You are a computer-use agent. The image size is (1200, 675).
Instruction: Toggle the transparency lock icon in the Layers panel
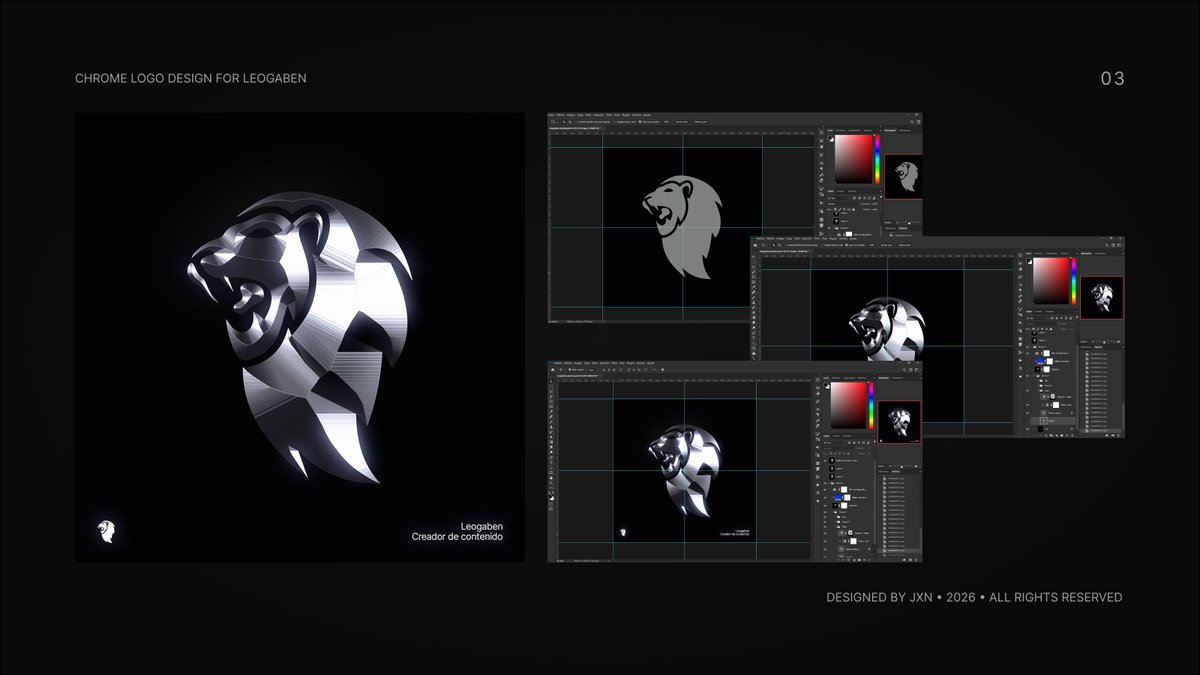[x=831, y=453]
